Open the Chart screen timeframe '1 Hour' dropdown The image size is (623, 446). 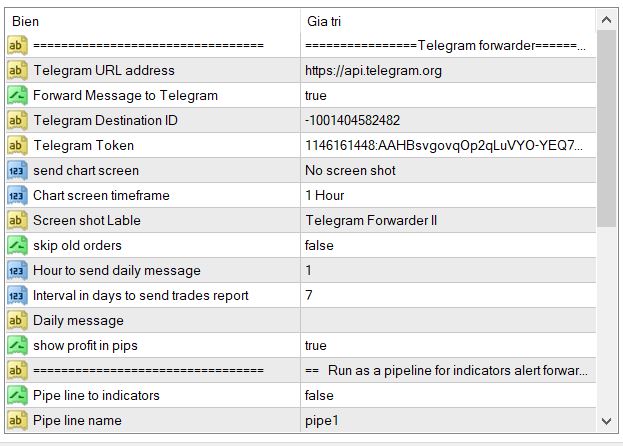(445, 196)
